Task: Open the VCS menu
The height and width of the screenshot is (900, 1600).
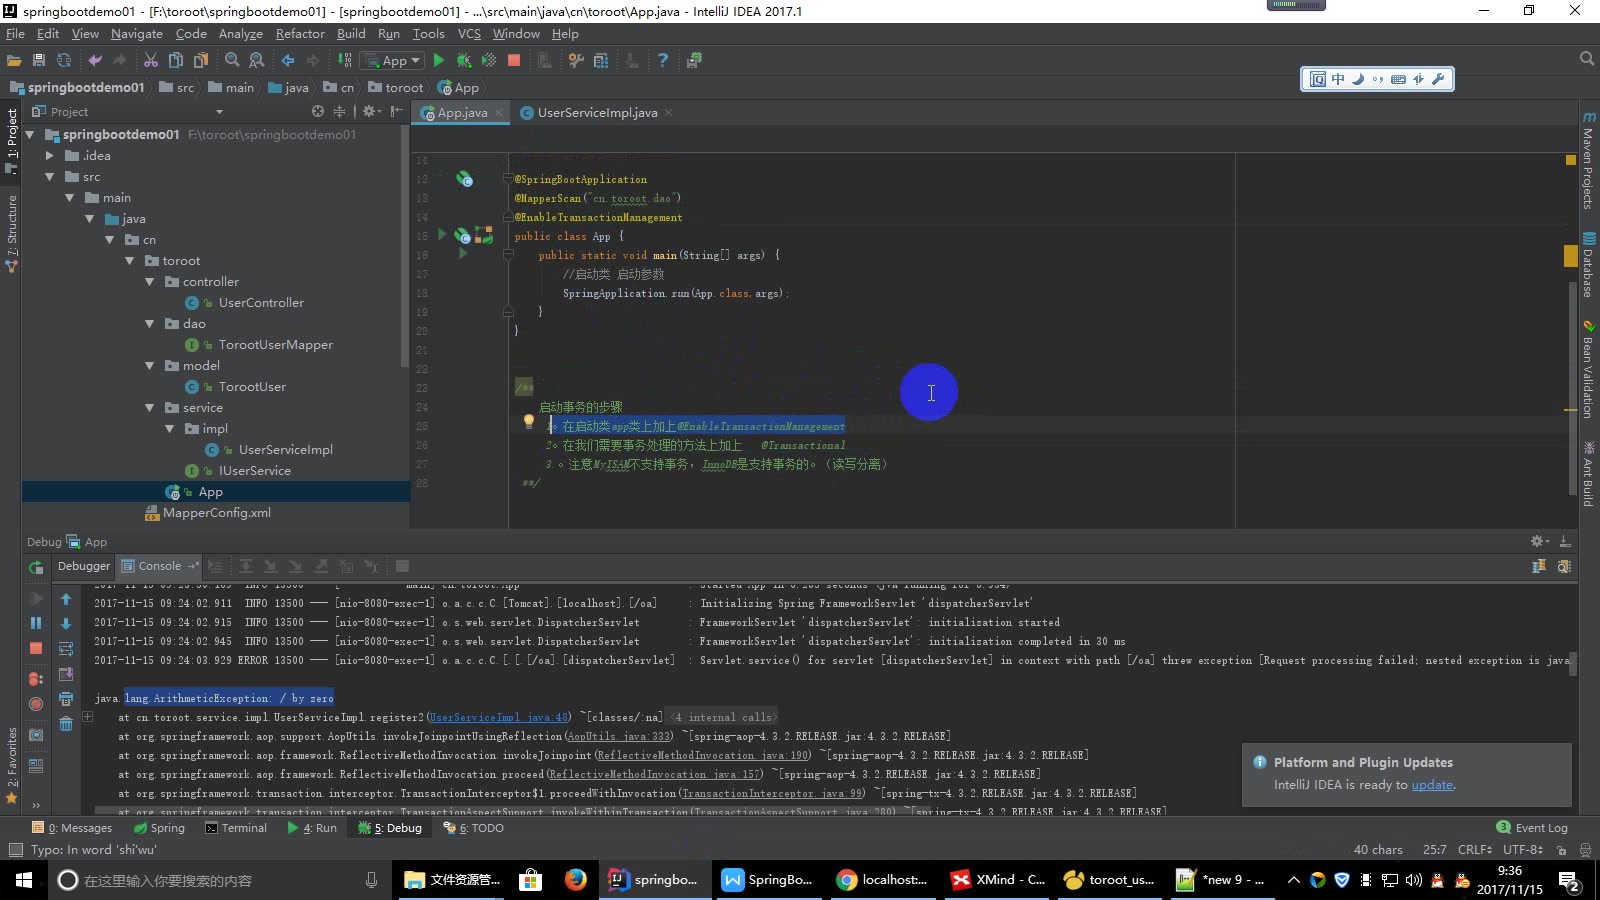Action: [469, 34]
